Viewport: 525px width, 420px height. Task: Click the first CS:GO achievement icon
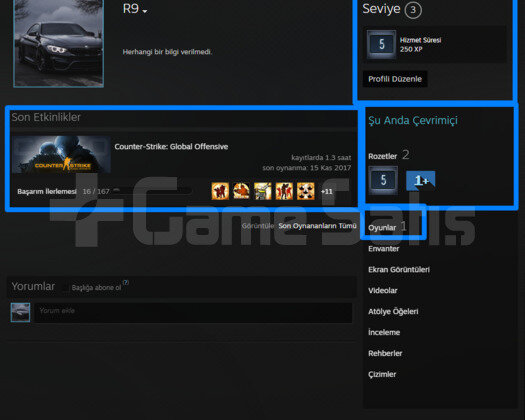click(x=220, y=191)
